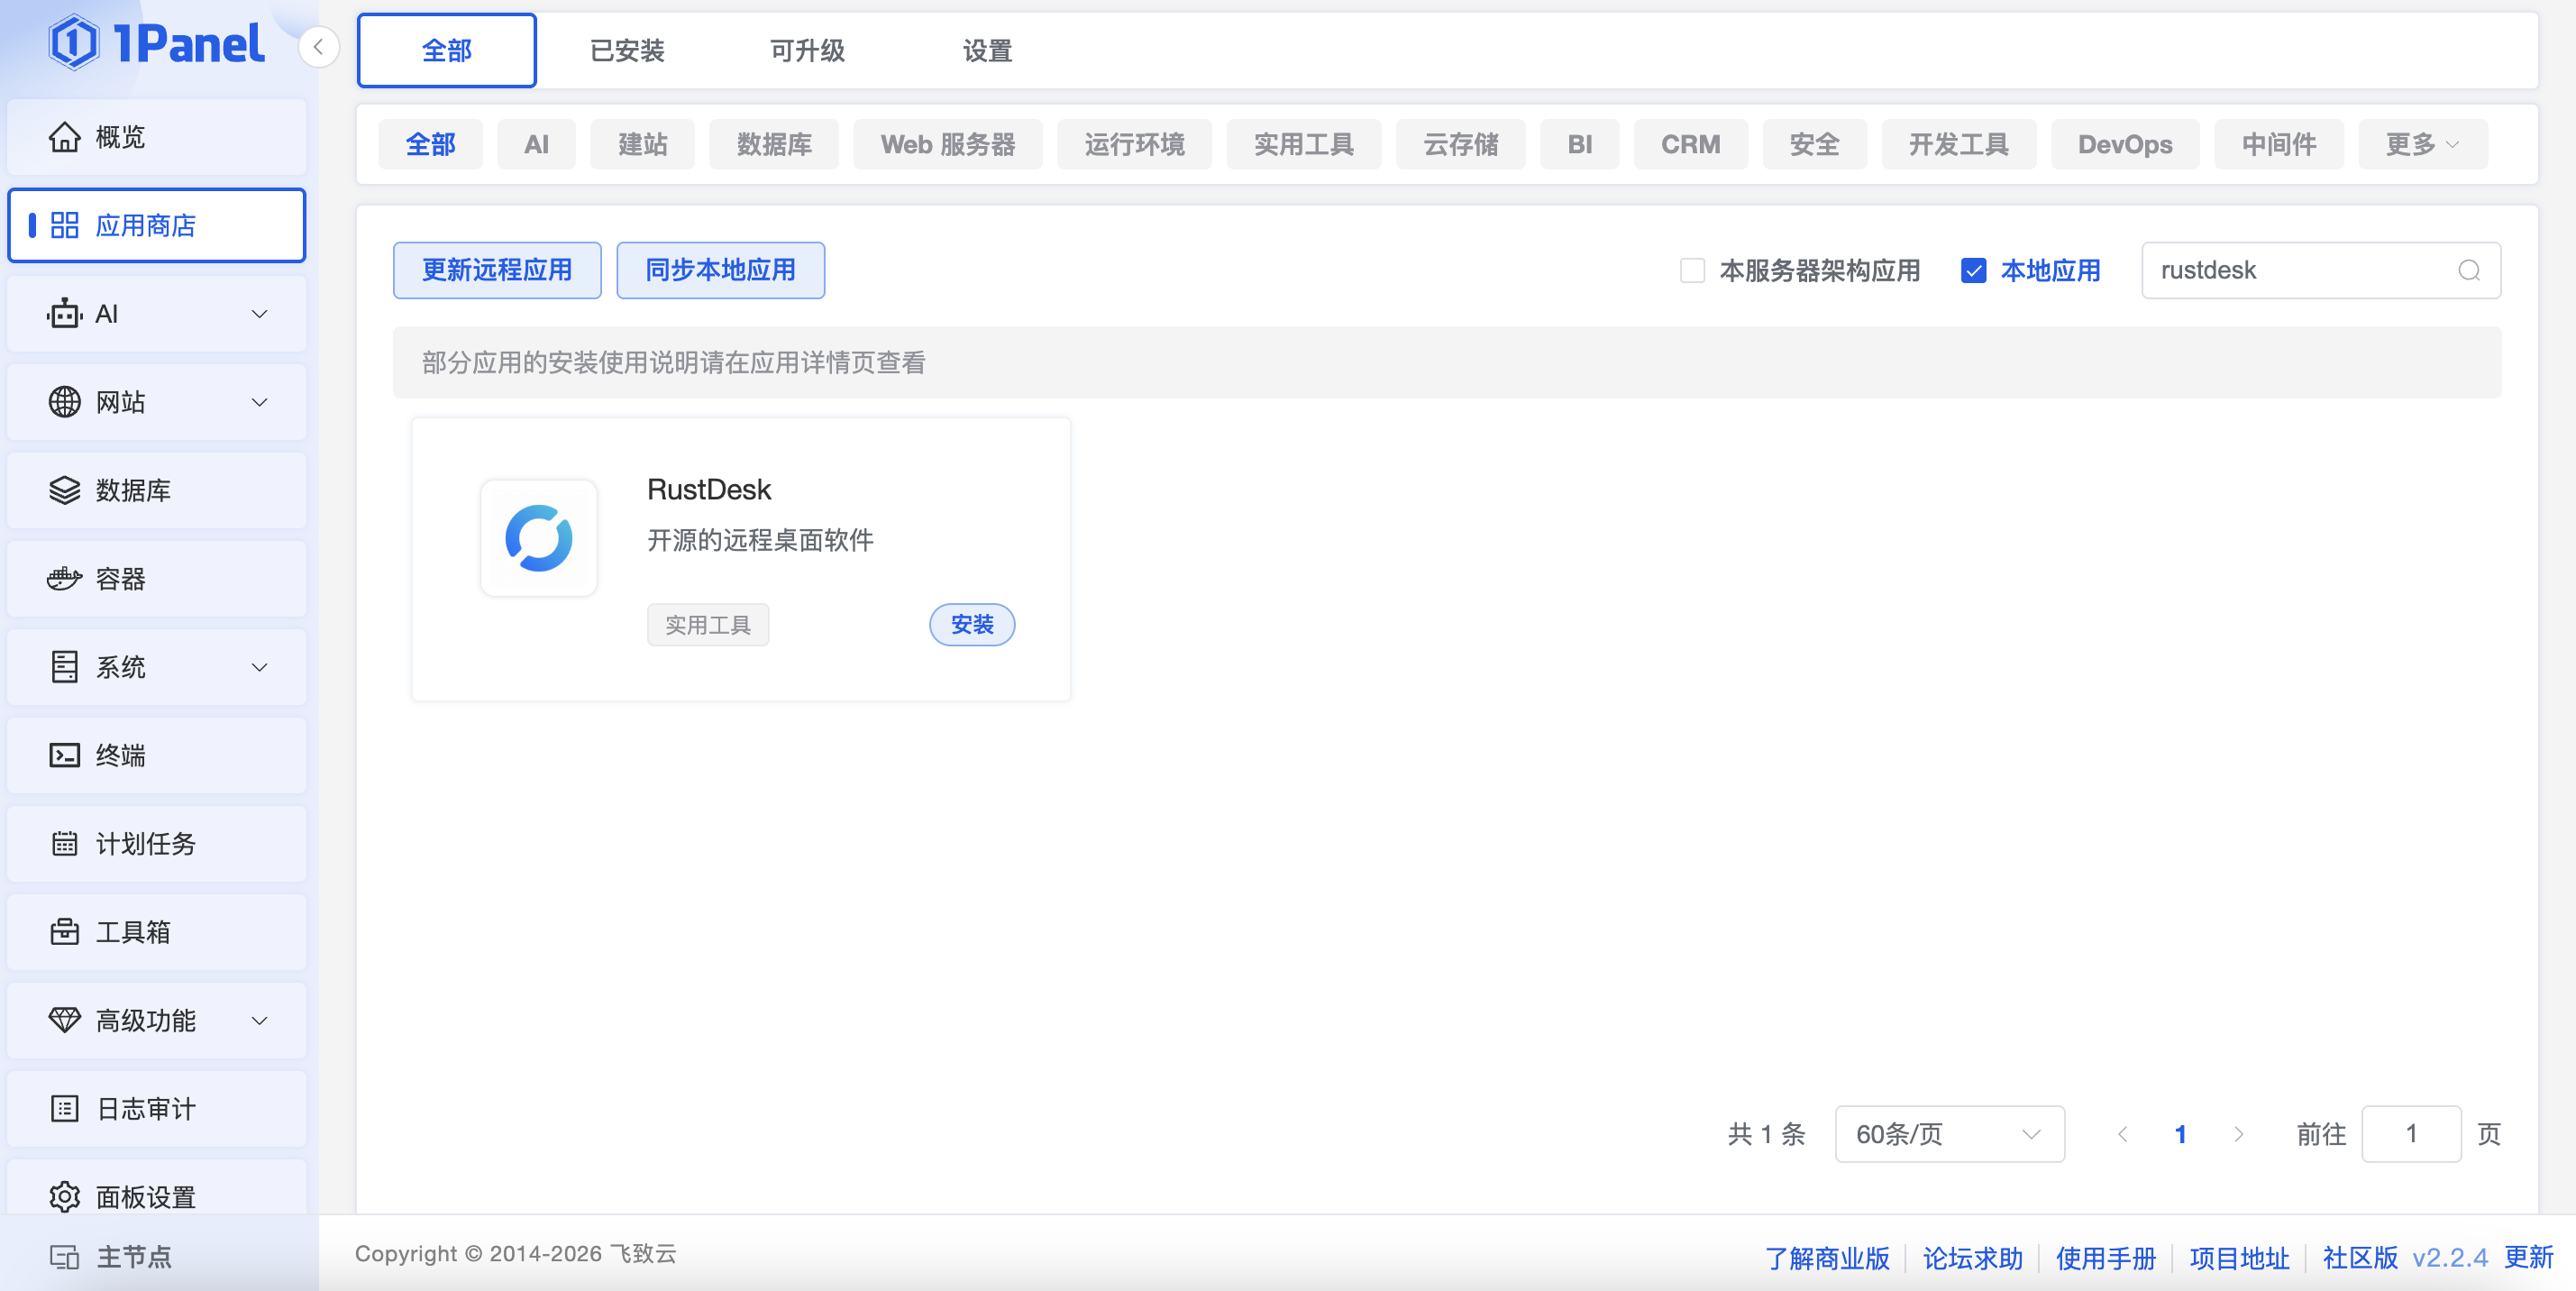
Task: Filter apps by BI category
Action: click(1579, 144)
